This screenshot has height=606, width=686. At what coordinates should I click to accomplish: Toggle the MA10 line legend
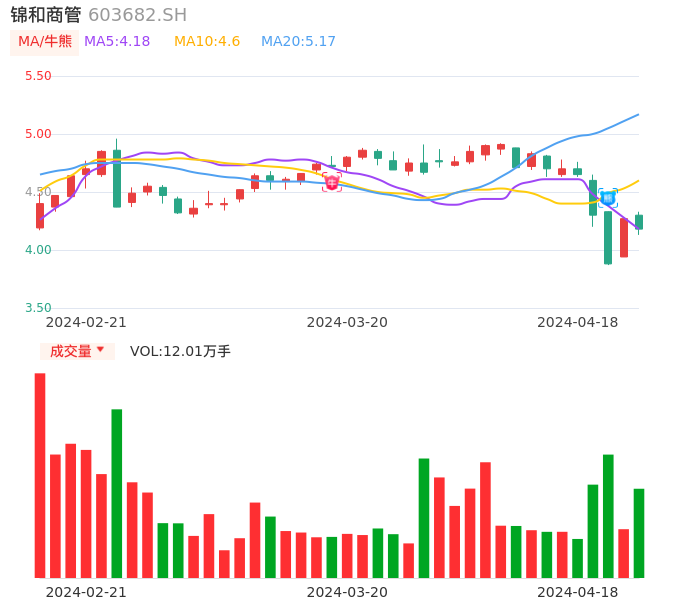[207, 42]
